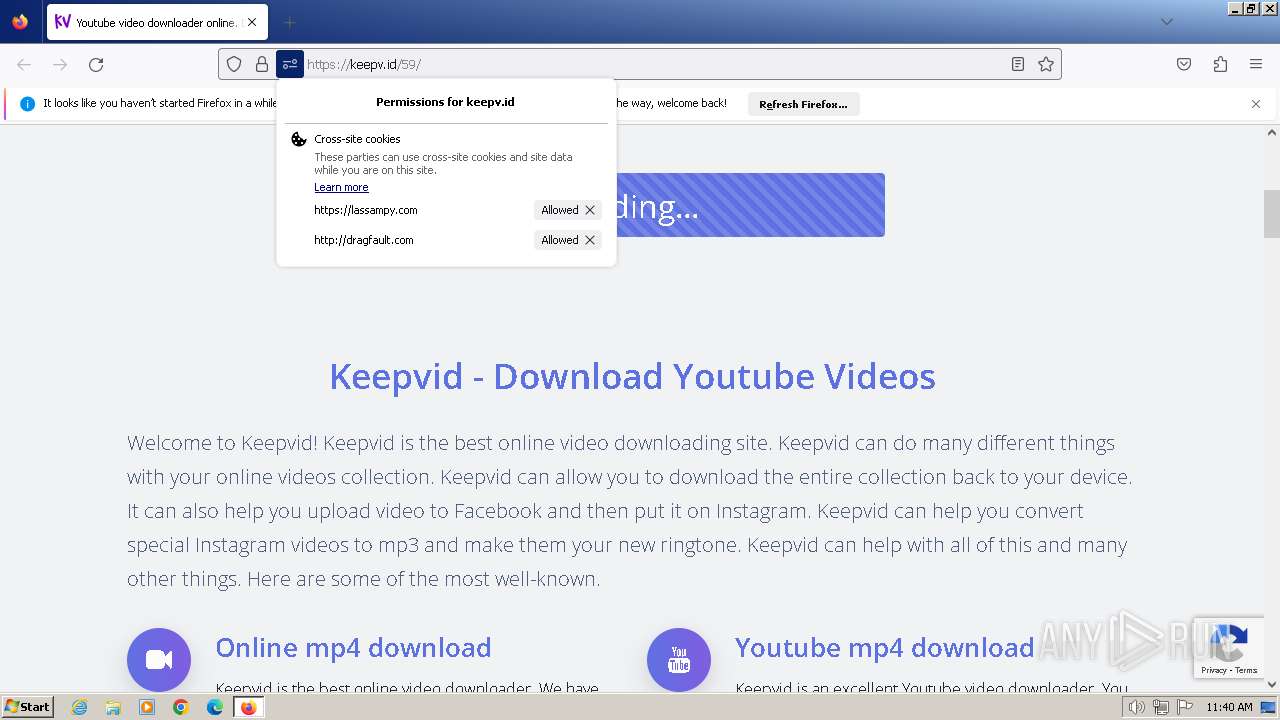Click the Permissions for keepv.id title
Viewport: 1280px width, 720px height.
tap(445, 102)
